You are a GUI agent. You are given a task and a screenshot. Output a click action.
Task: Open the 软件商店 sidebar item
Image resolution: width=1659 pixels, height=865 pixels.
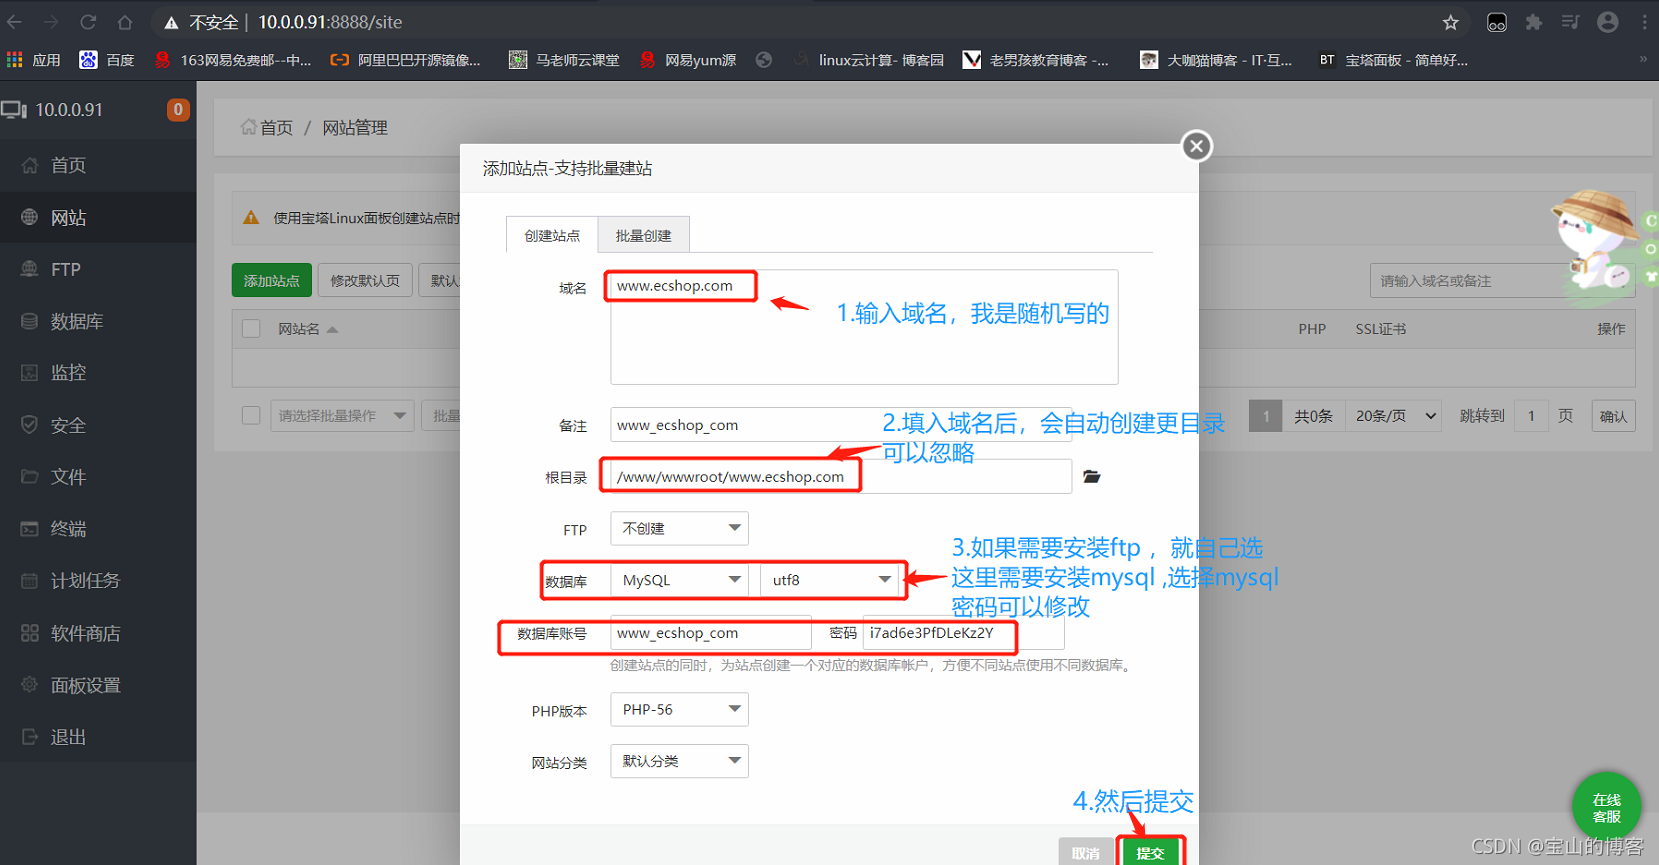pyautogui.click(x=85, y=633)
